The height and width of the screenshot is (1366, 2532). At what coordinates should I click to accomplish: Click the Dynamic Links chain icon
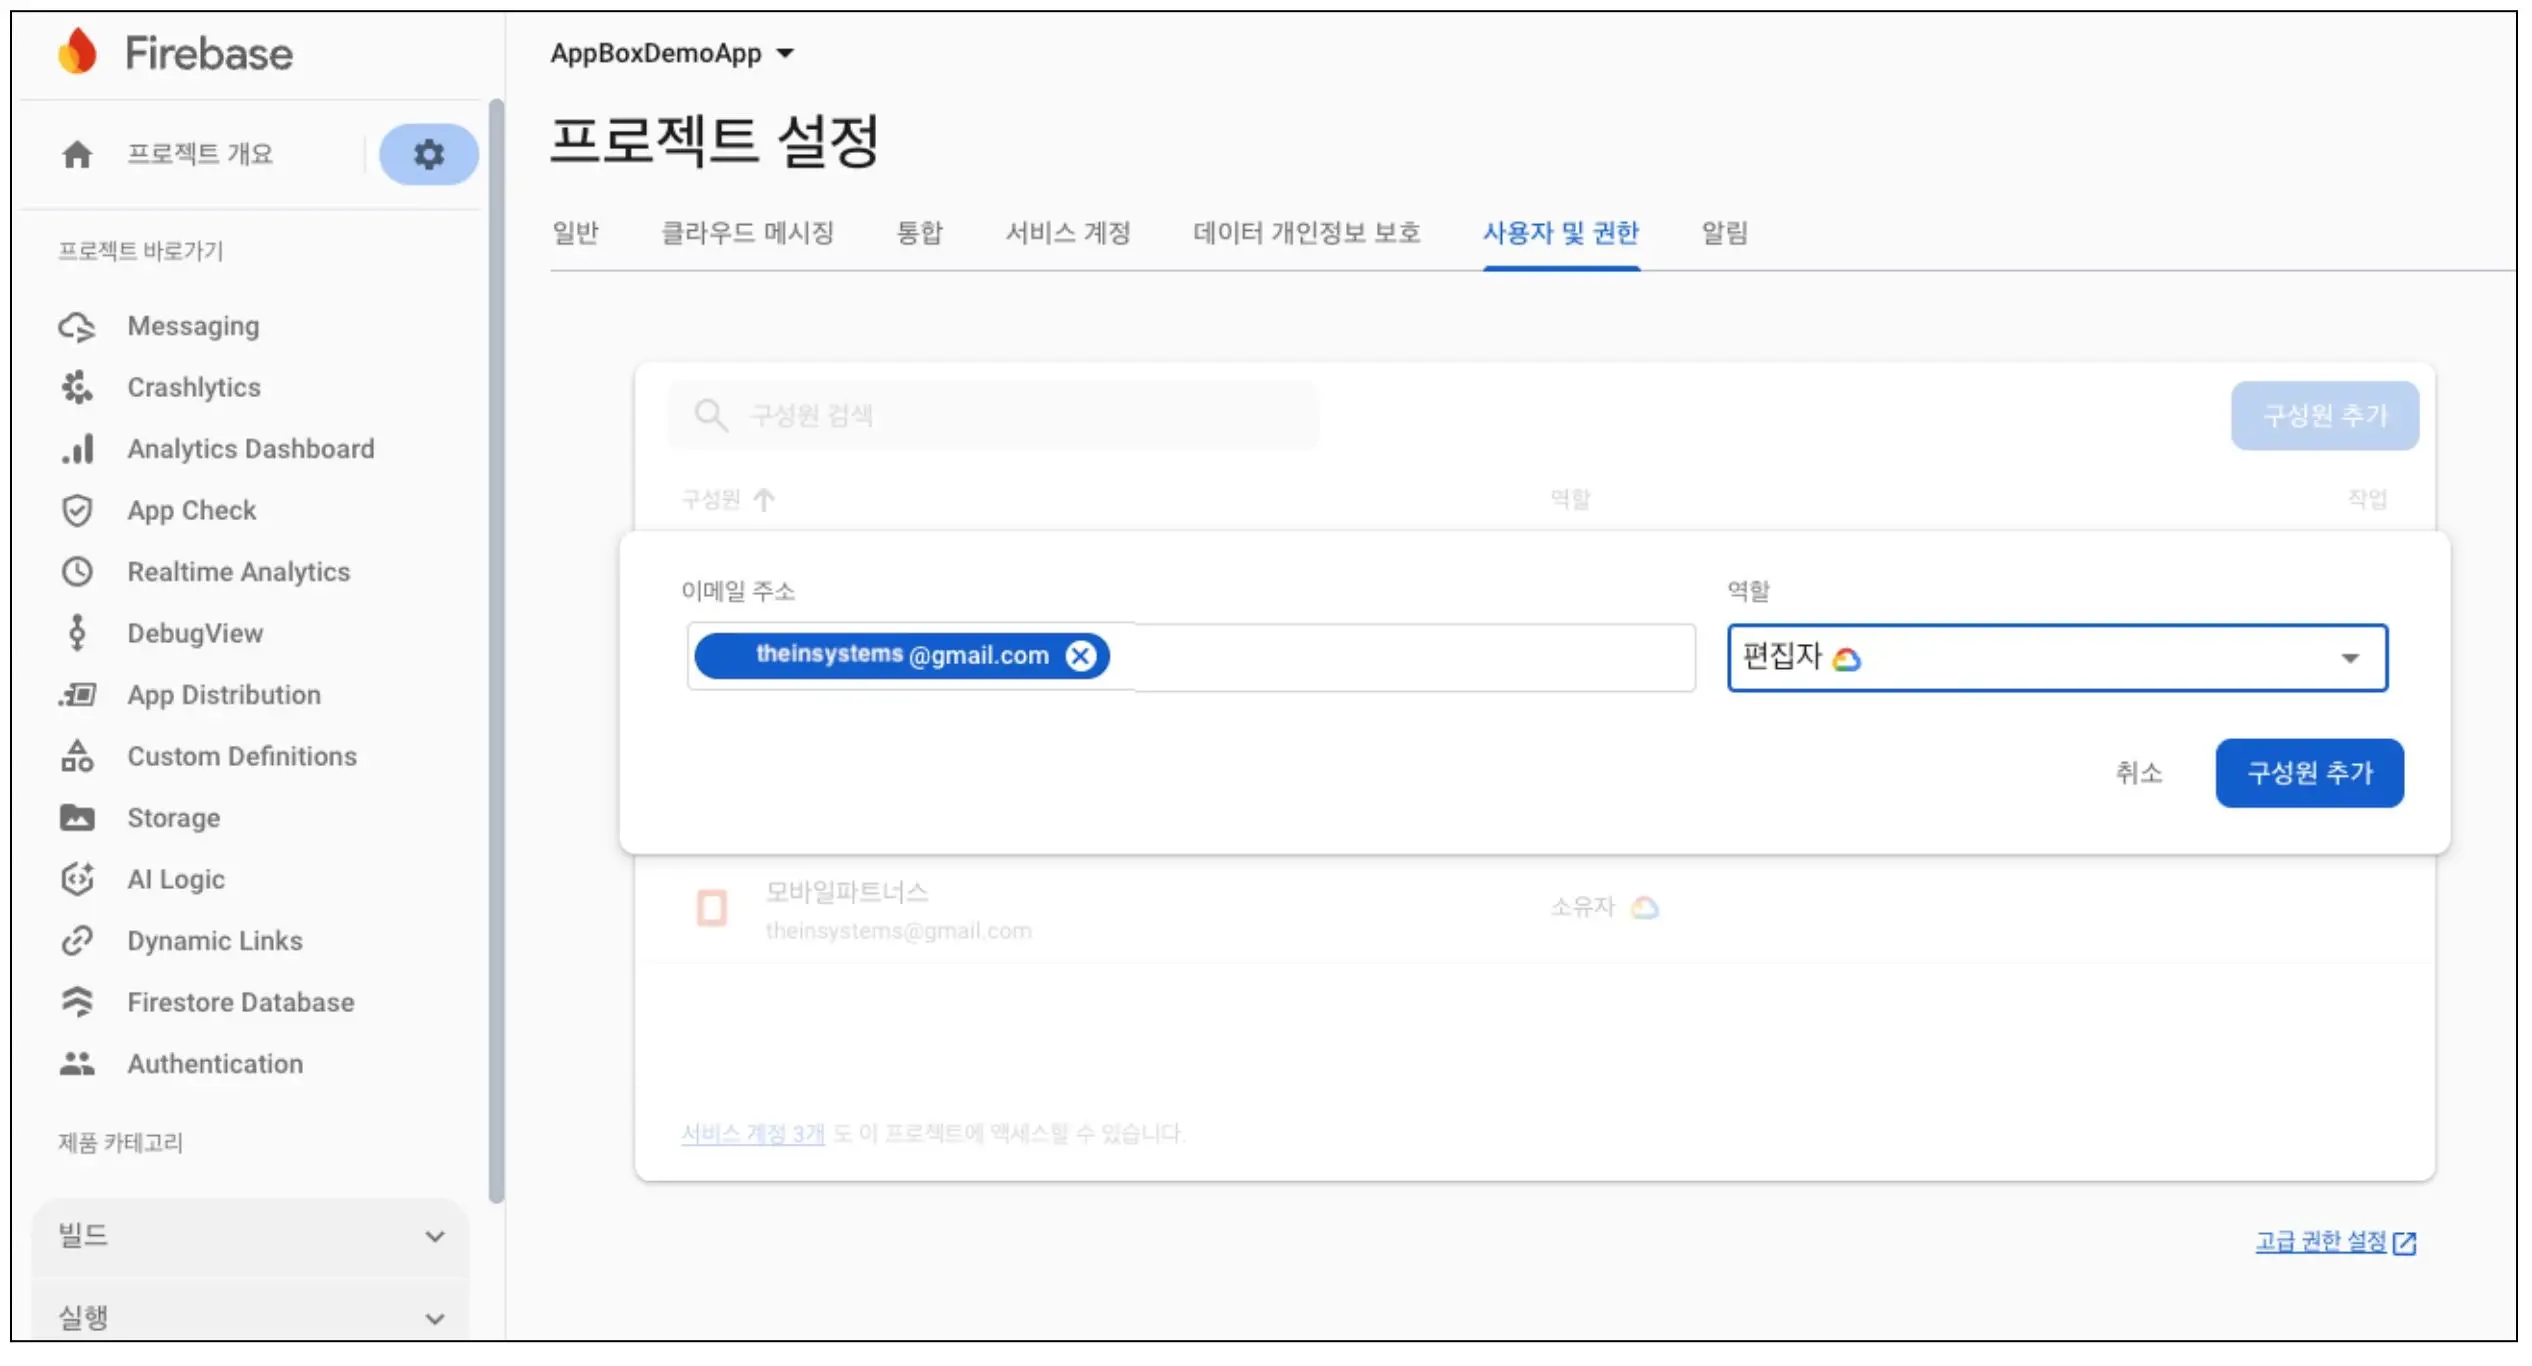pyautogui.click(x=77, y=941)
